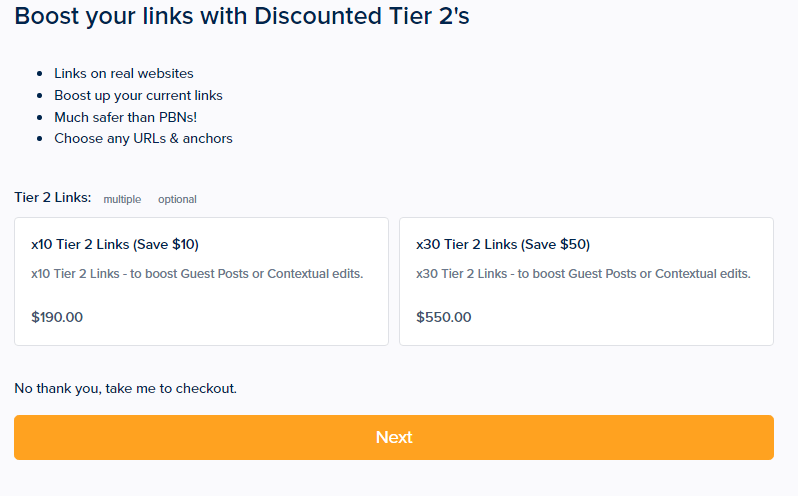Screen dimensions: 798x496
Task: Click the x10 Tier 2 Links description text
Action: click(x=197, y=274)
